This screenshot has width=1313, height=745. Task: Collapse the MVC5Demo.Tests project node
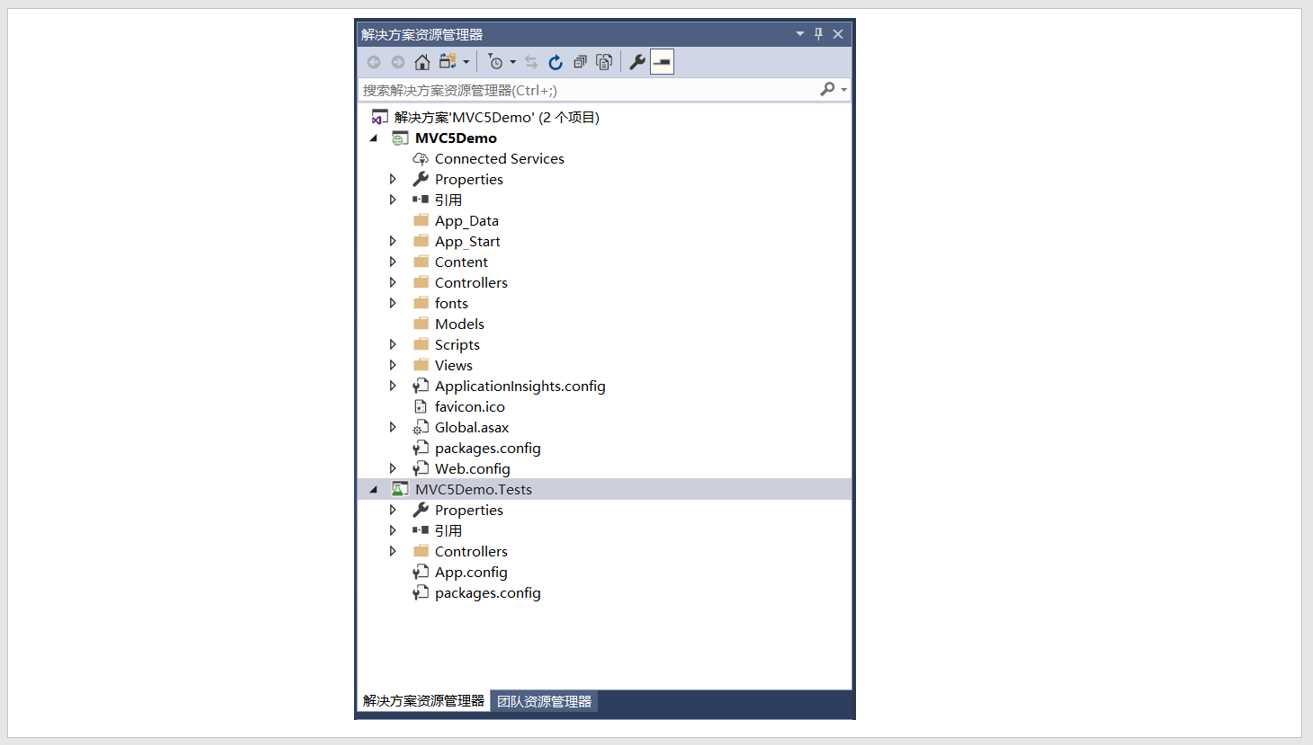click(x=374, y=489)
